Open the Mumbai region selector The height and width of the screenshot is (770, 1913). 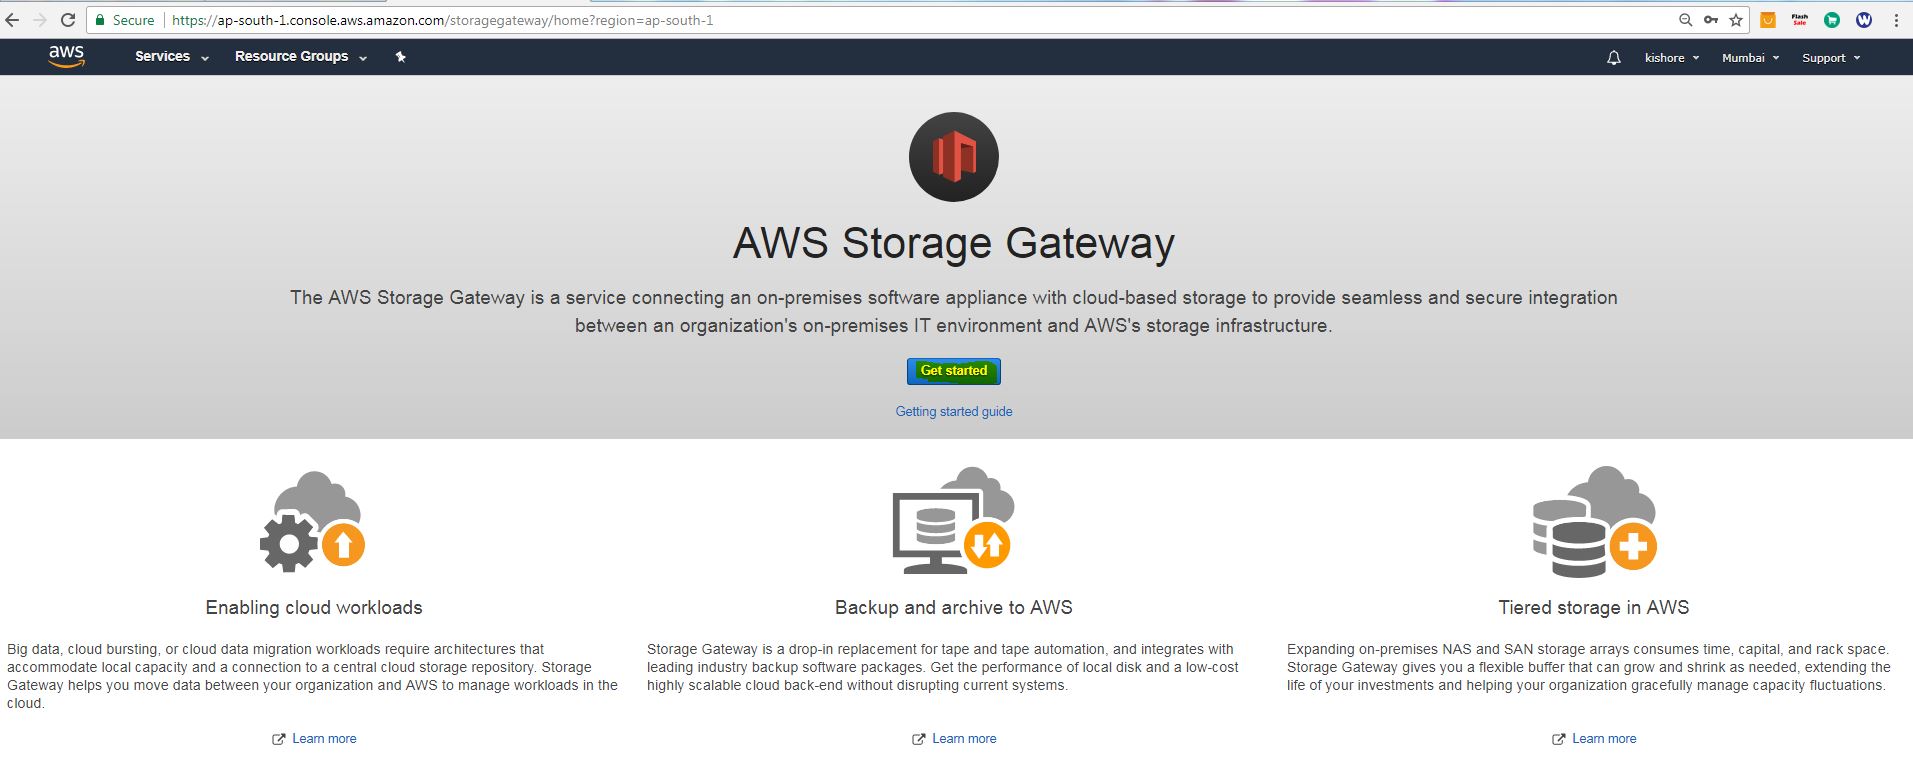tap(1750, 58)
